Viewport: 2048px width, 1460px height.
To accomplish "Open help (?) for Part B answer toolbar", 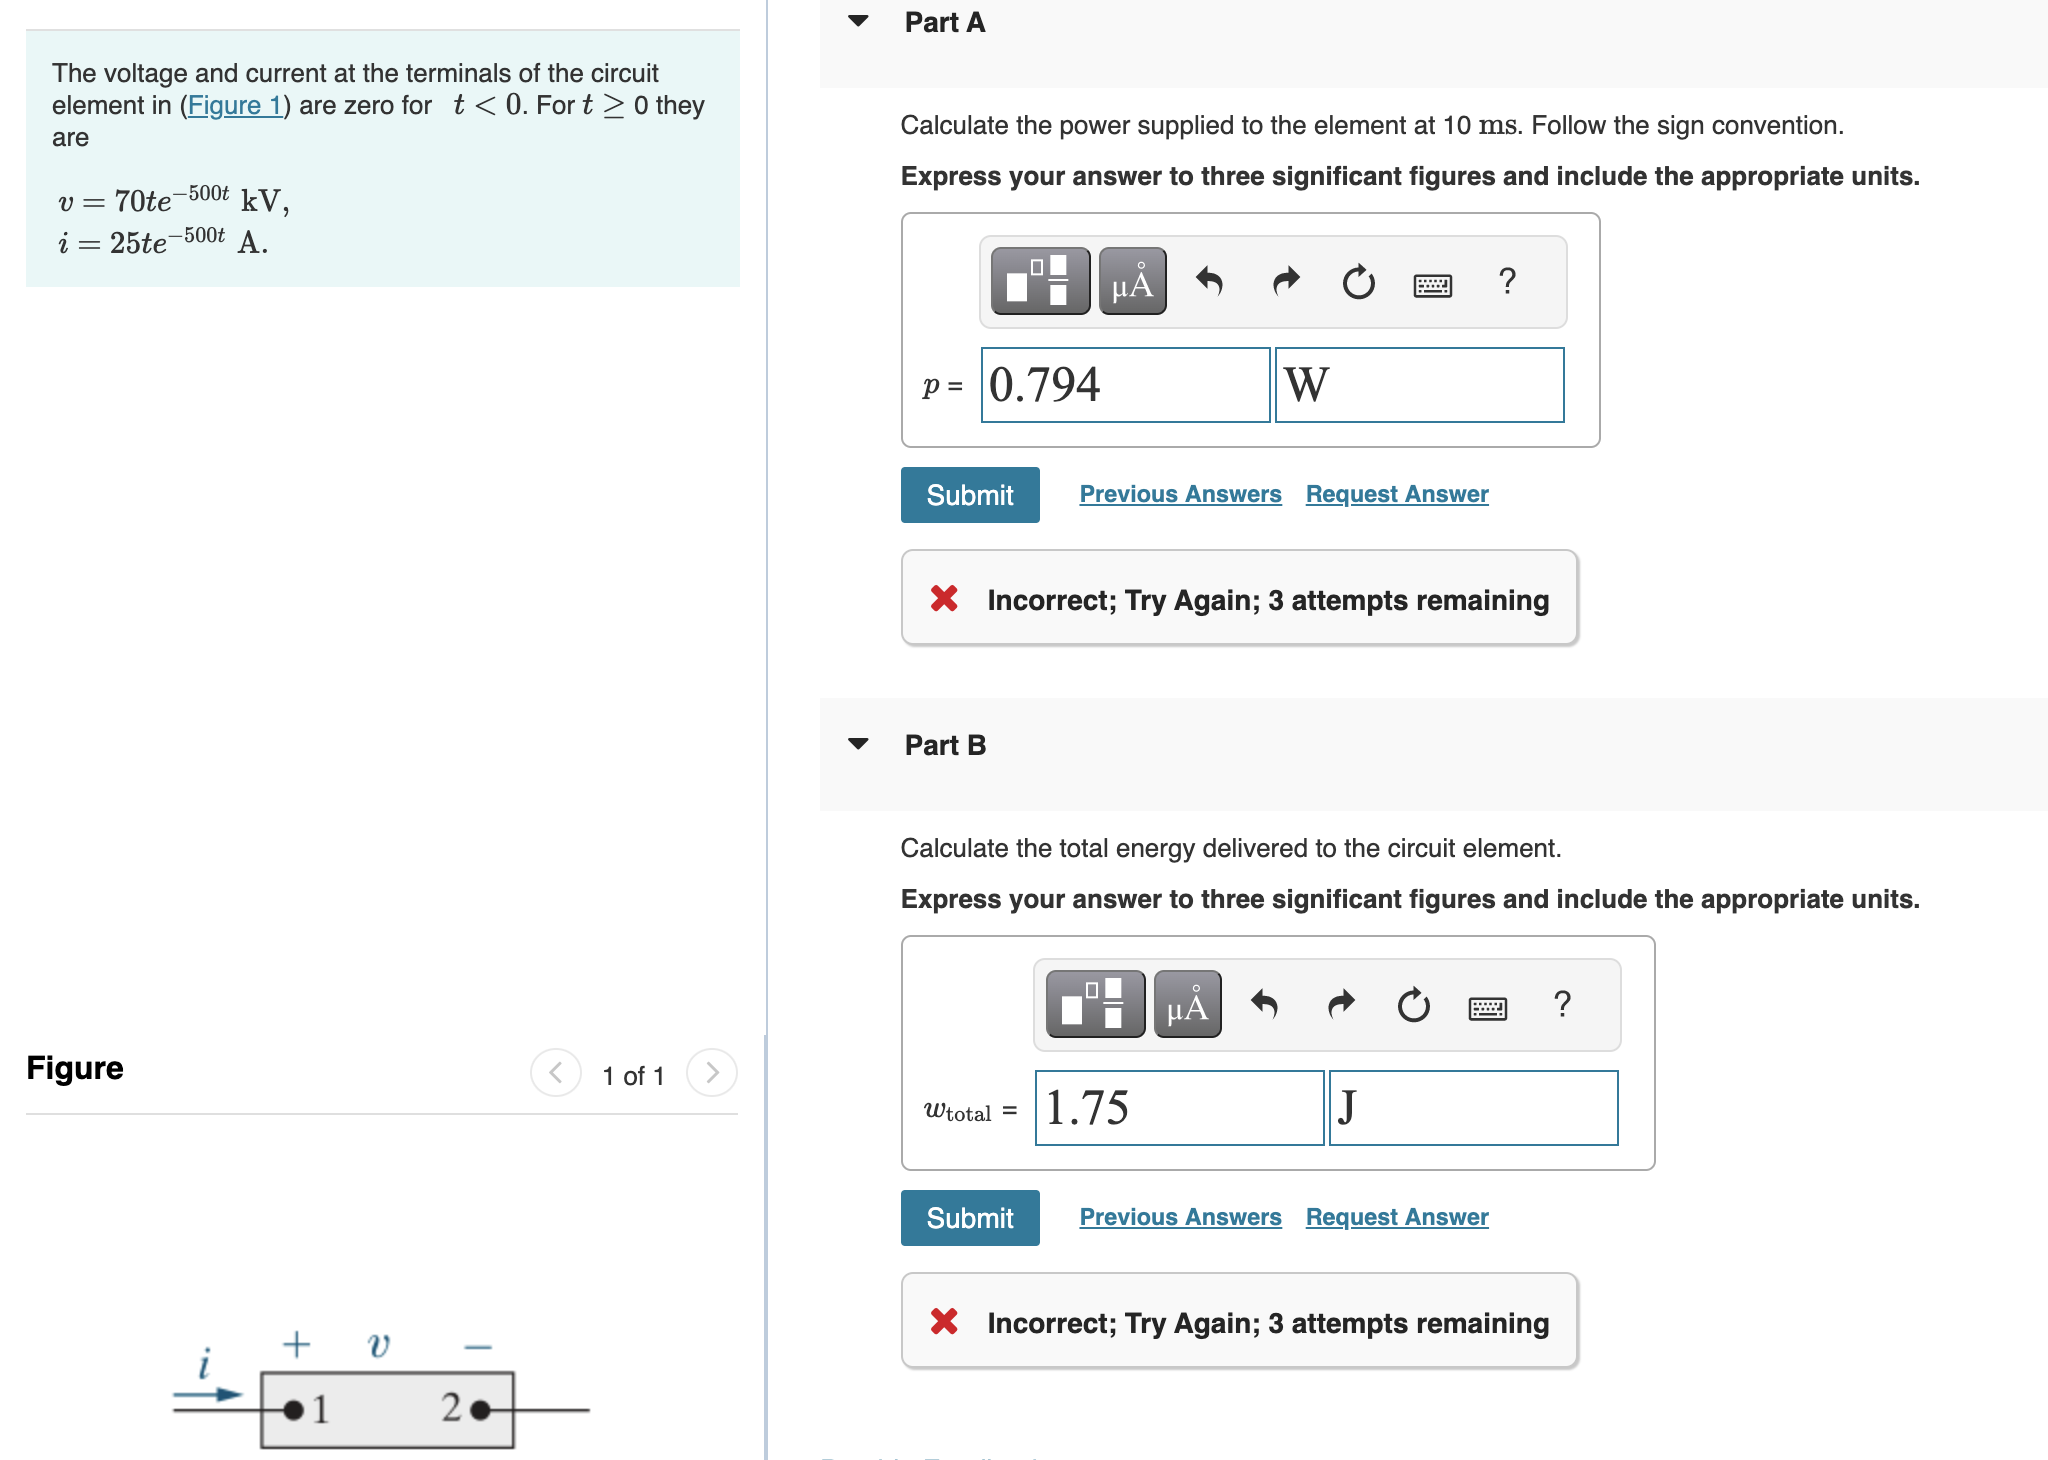I will pyautogui.click(x=1562, y=1005).
